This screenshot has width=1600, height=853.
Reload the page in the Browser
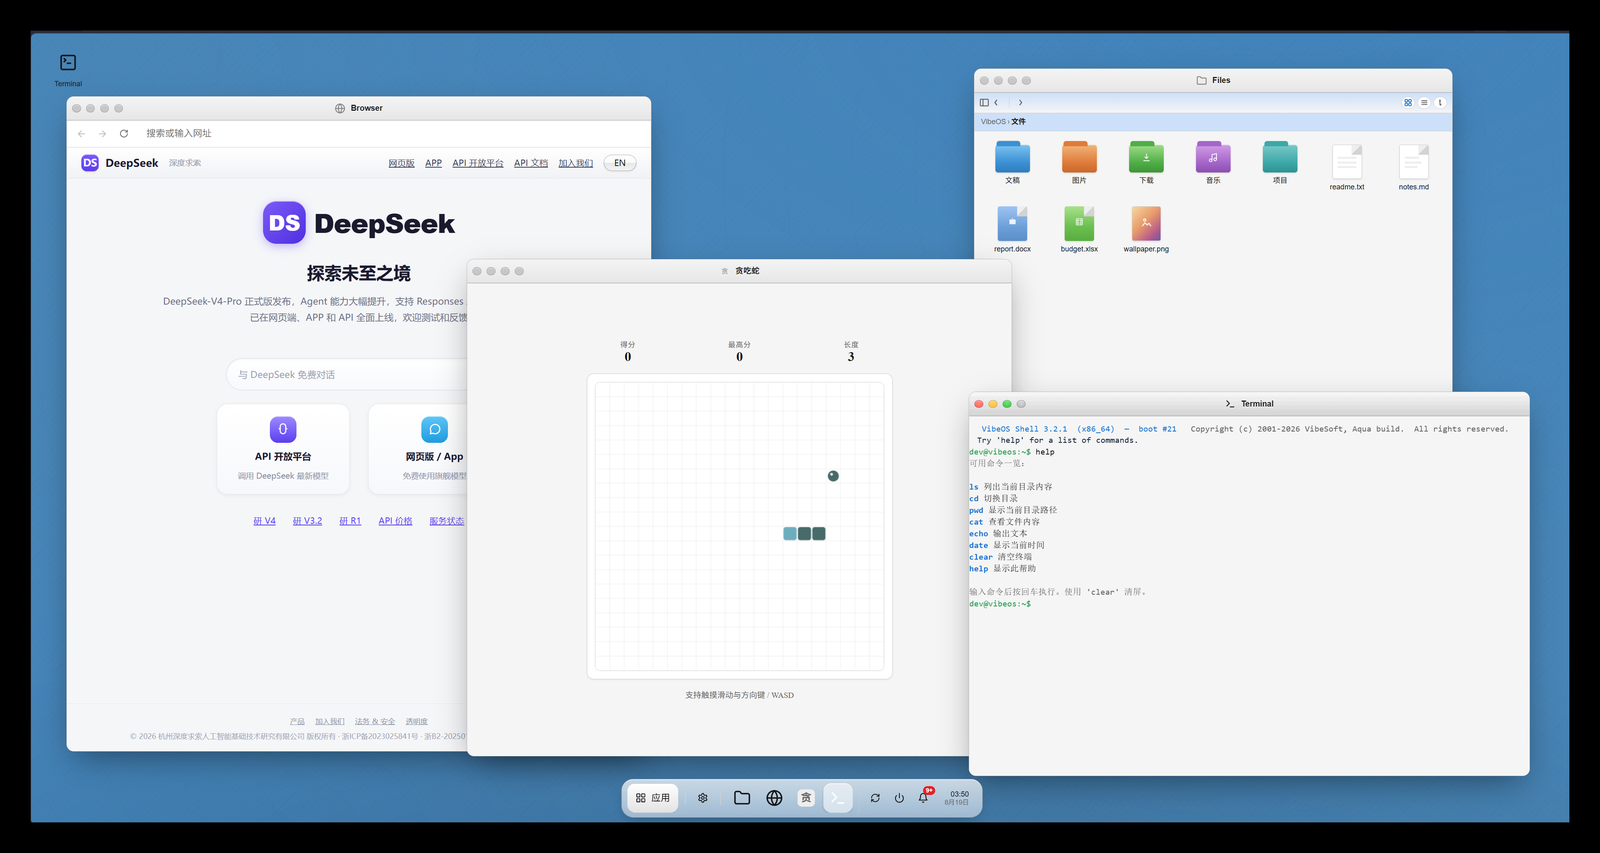[124, 134]
